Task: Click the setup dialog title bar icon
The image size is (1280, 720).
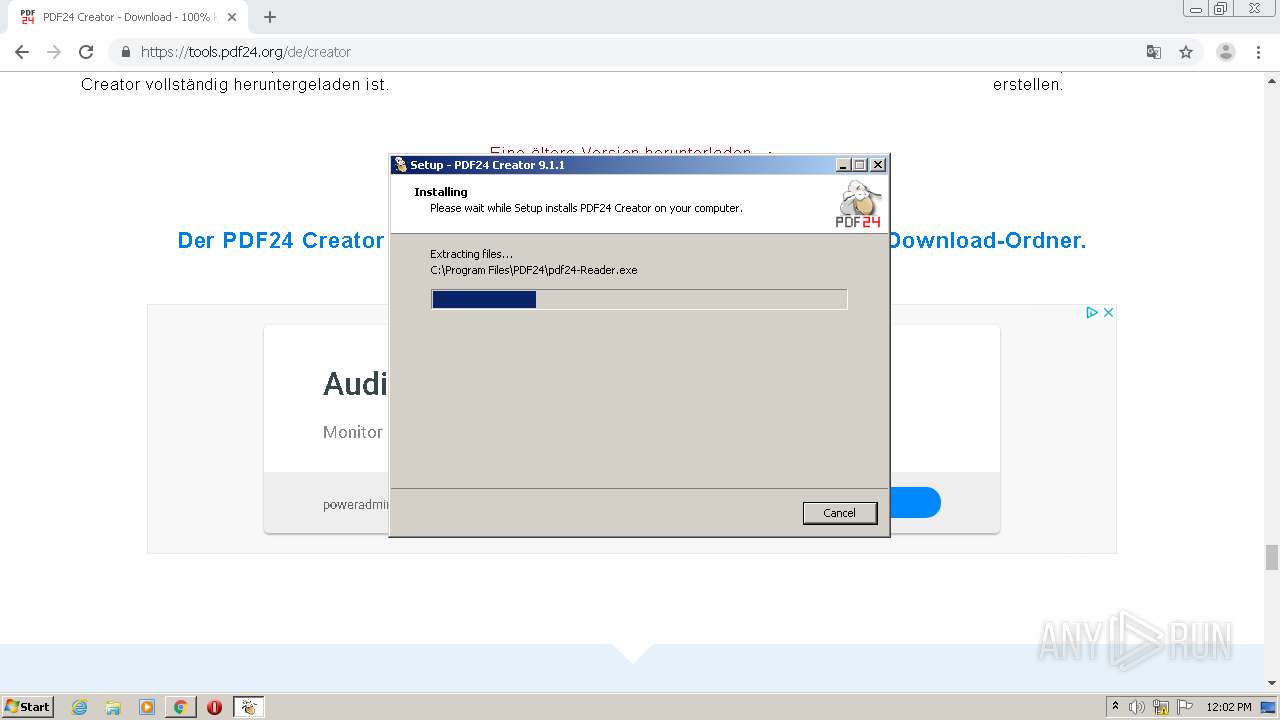Action: pyautogui.click(x=400, y=165)
